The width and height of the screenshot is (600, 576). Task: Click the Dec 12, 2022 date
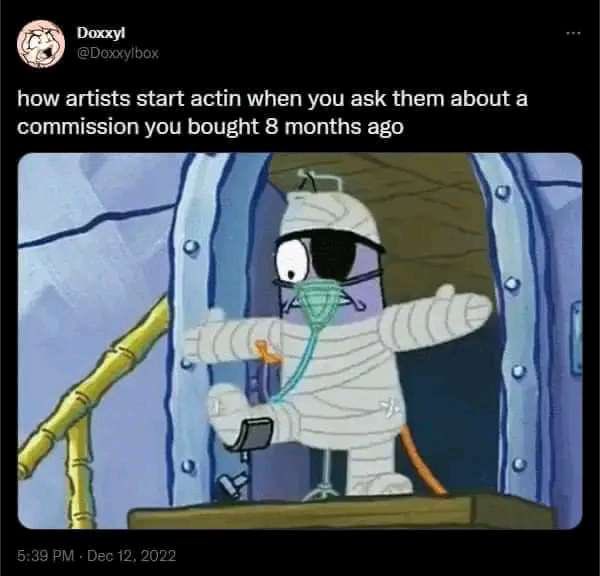click(132, 555)
